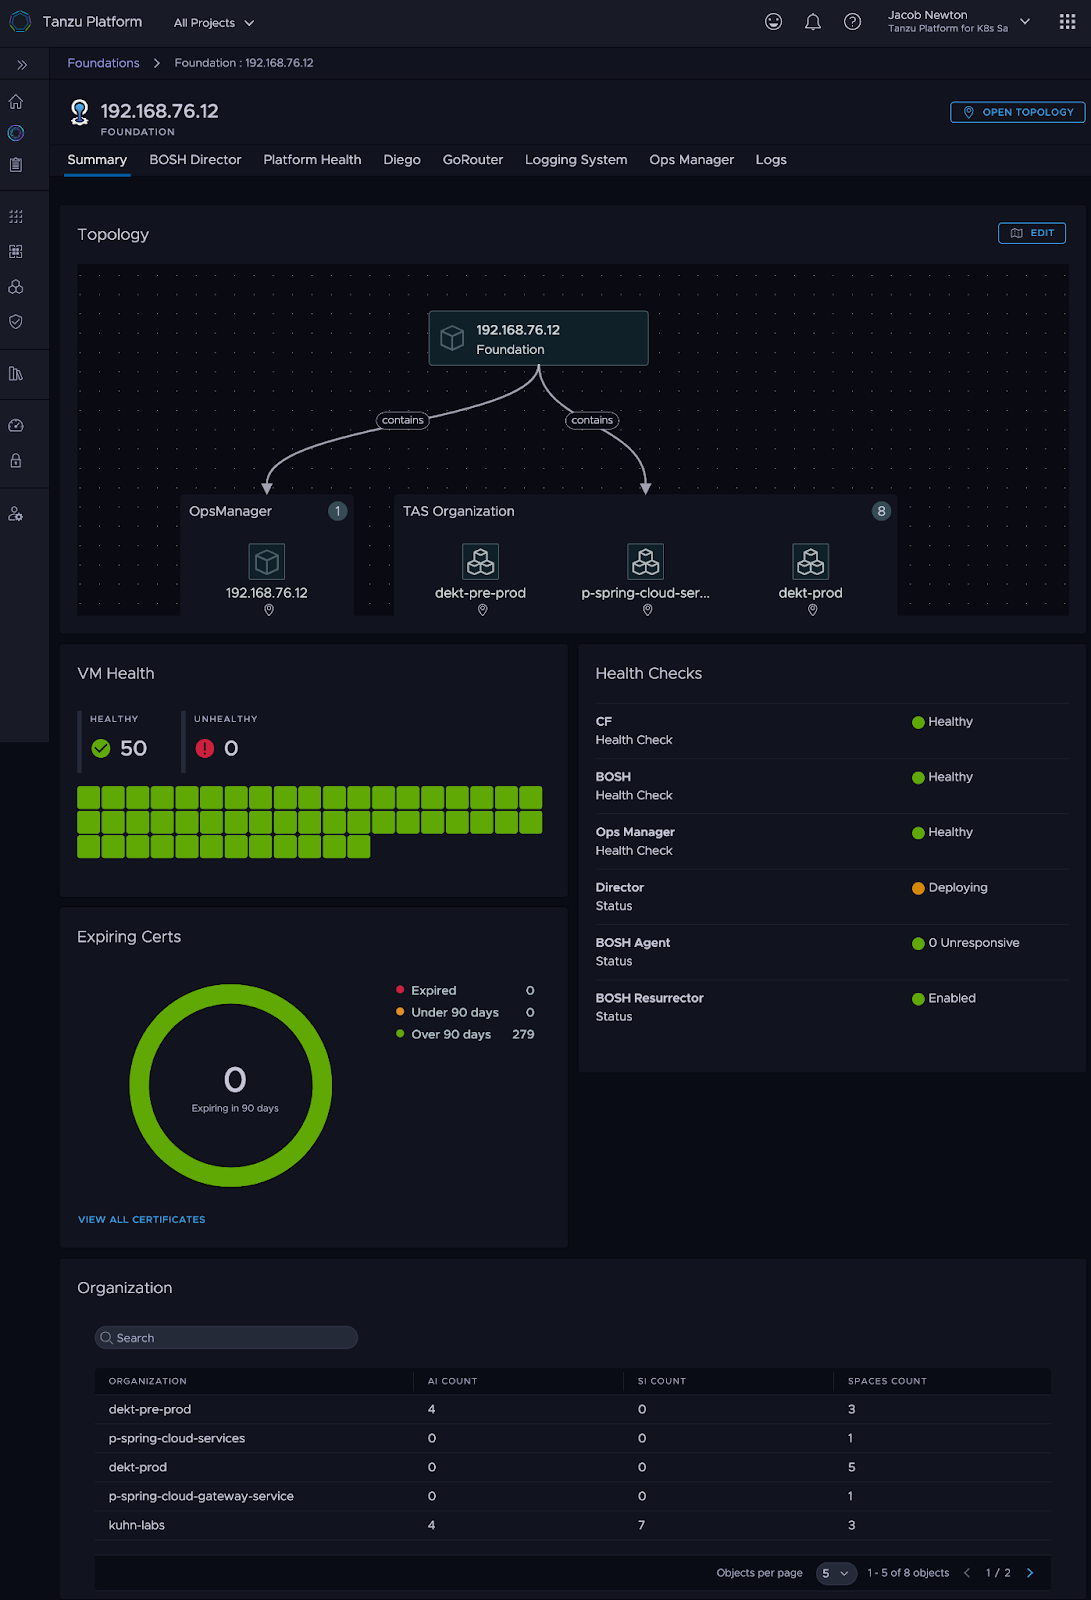Expand the Jacob Newton user menu
Viewport: 1091px width, 1600px height.
coord(958,21)
